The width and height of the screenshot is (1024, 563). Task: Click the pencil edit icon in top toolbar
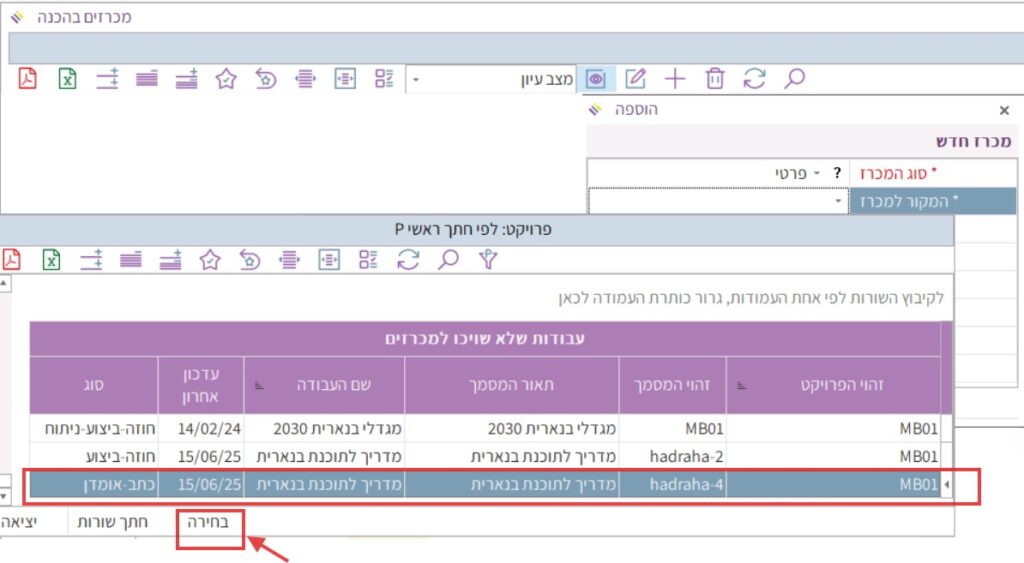pyautogui.click(x=635, y=79)
